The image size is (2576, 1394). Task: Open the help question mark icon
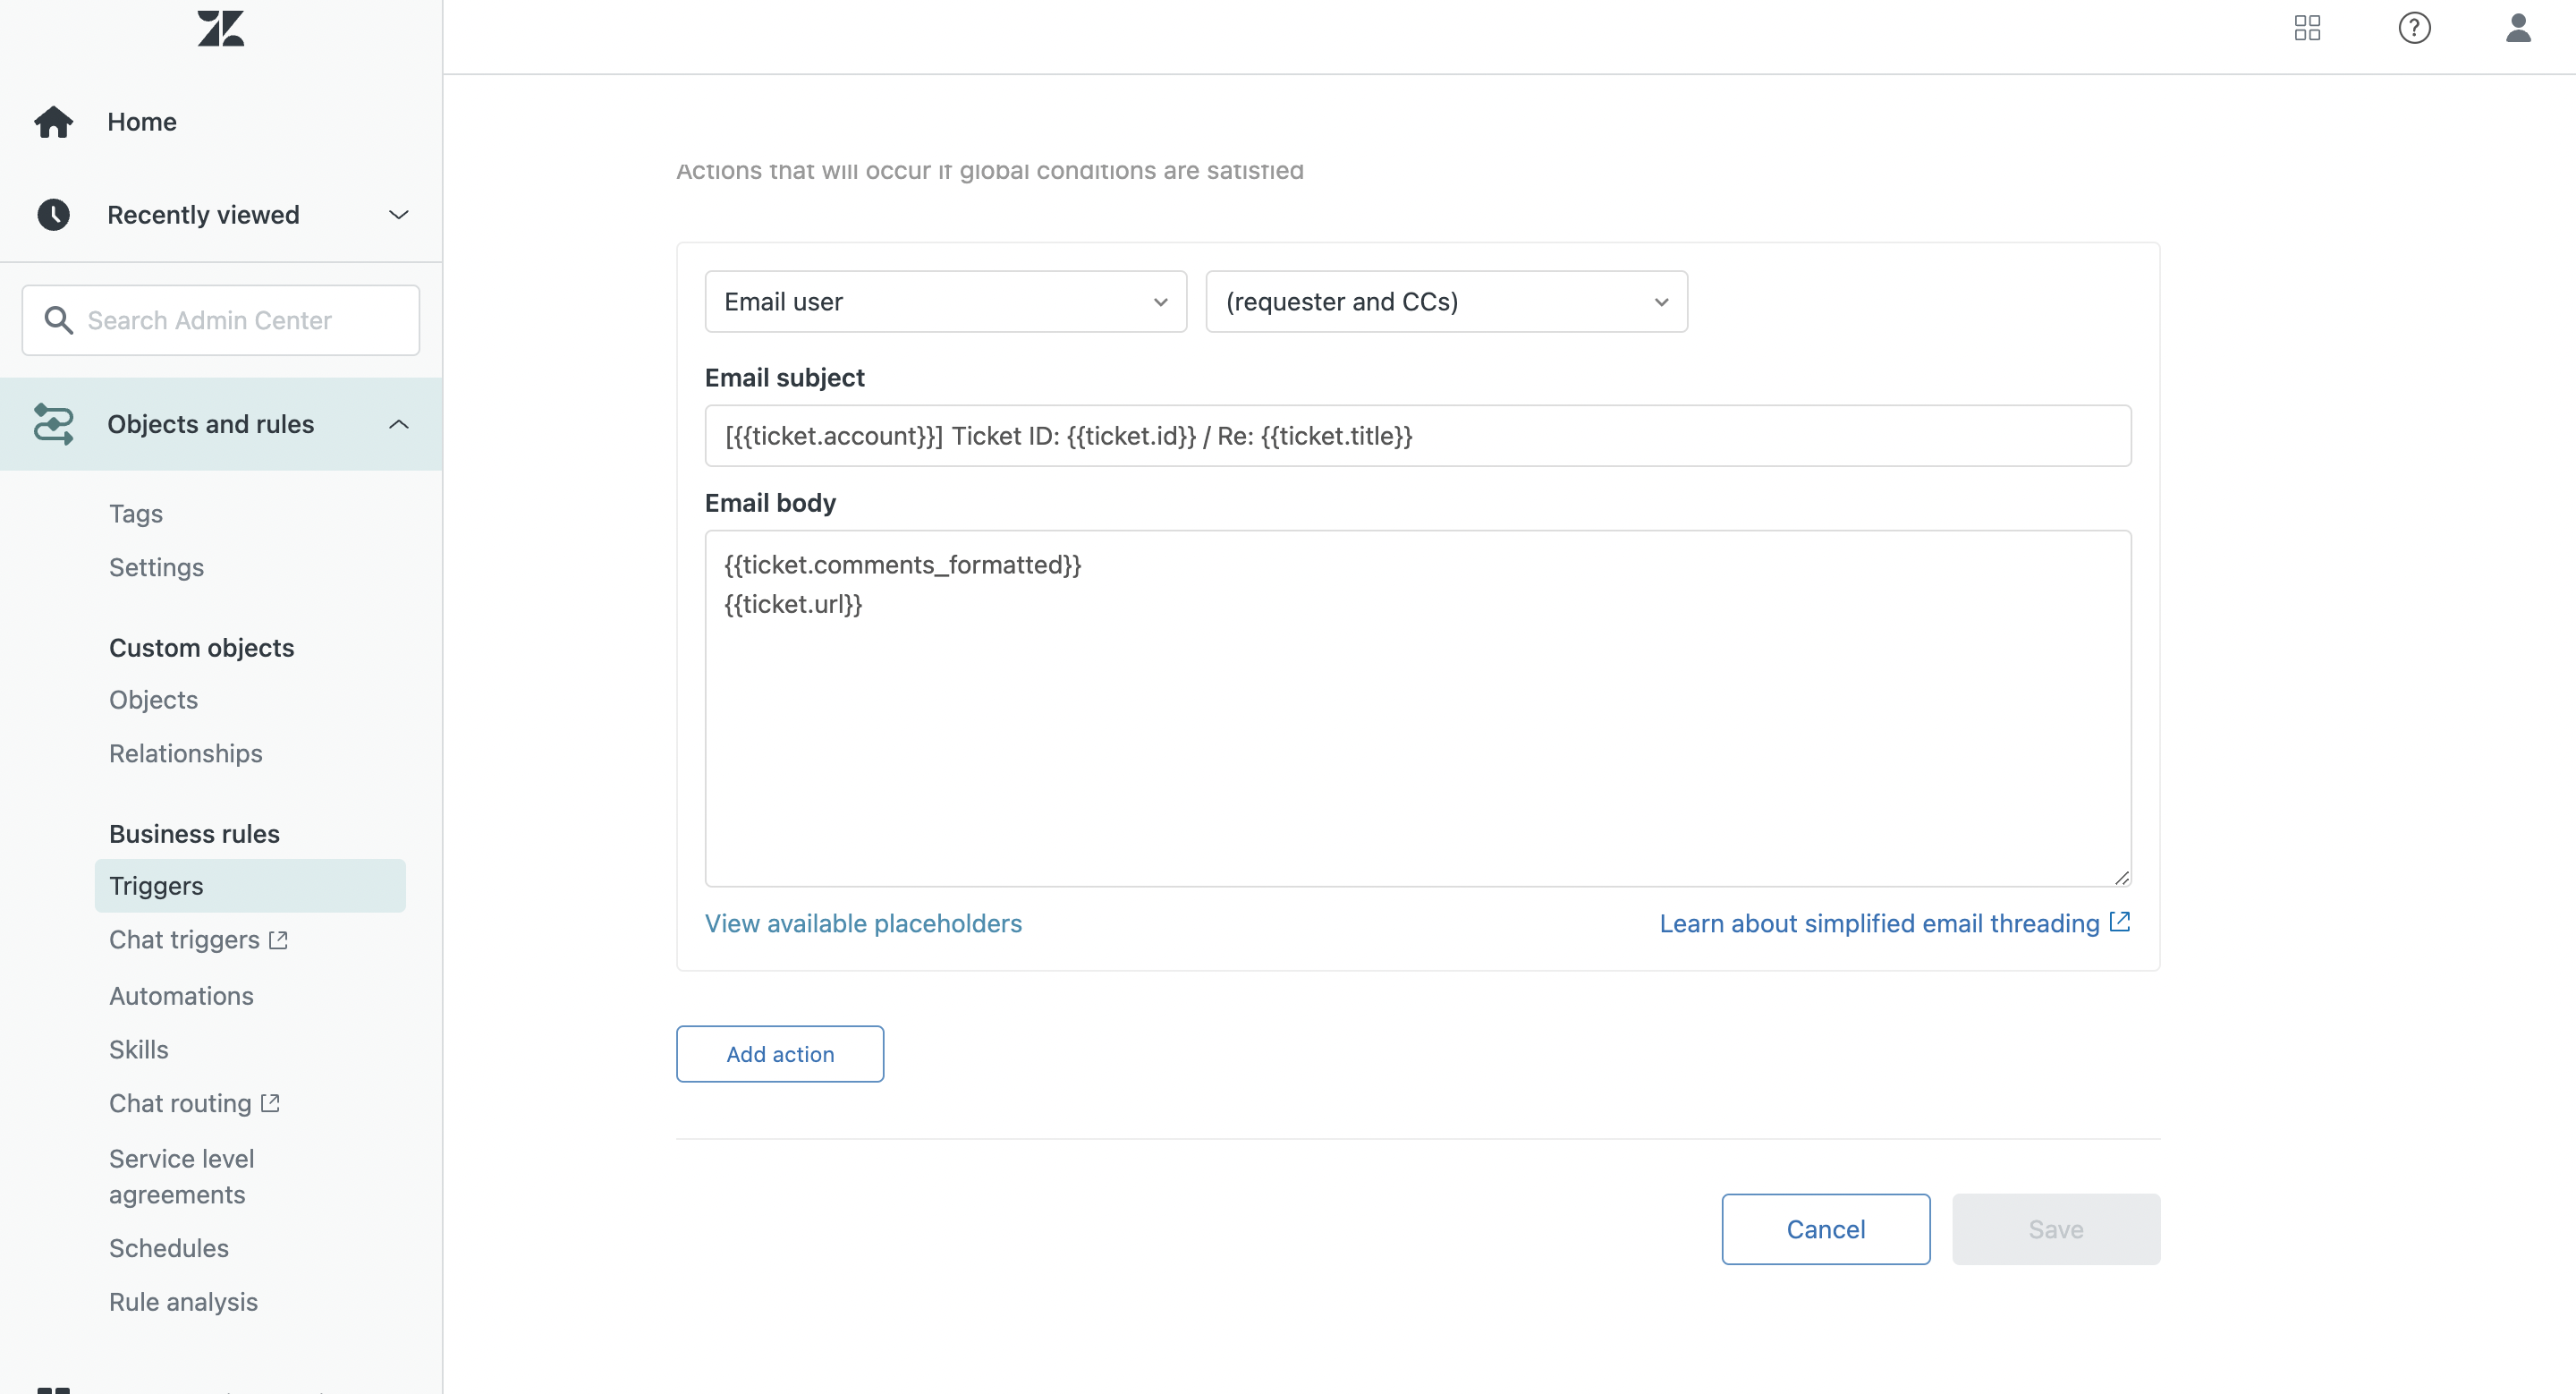[2414, 28]
